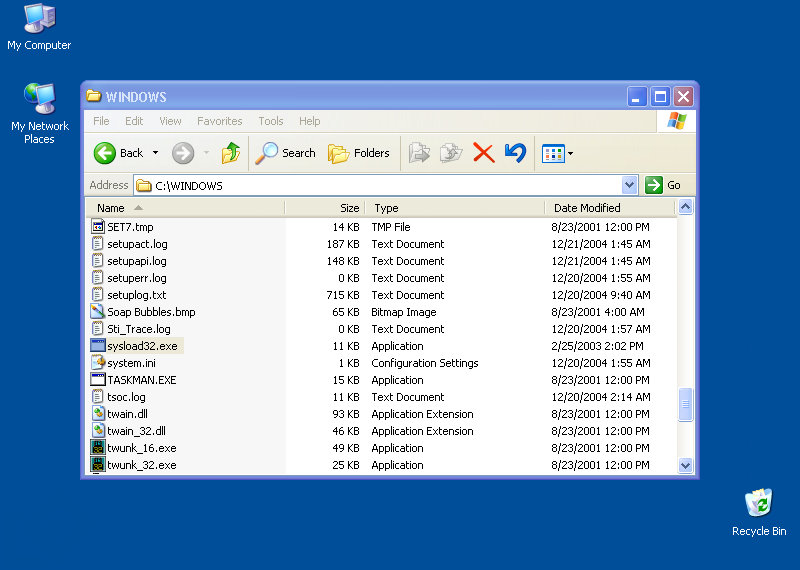
Task: Open the Edit menu
Action: tap(134, 121)
